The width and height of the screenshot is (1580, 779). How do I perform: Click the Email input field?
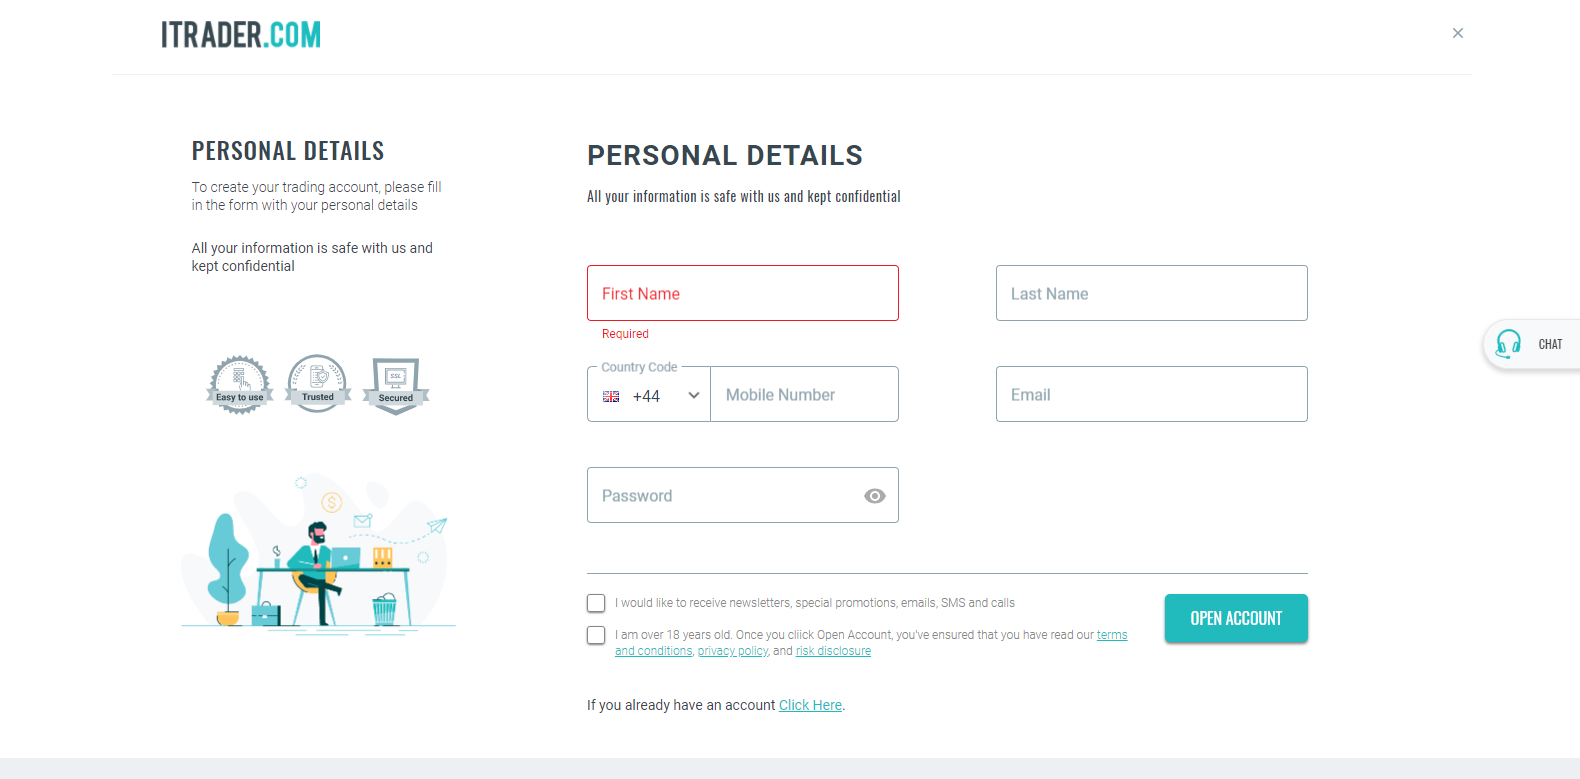point(1151,394)
